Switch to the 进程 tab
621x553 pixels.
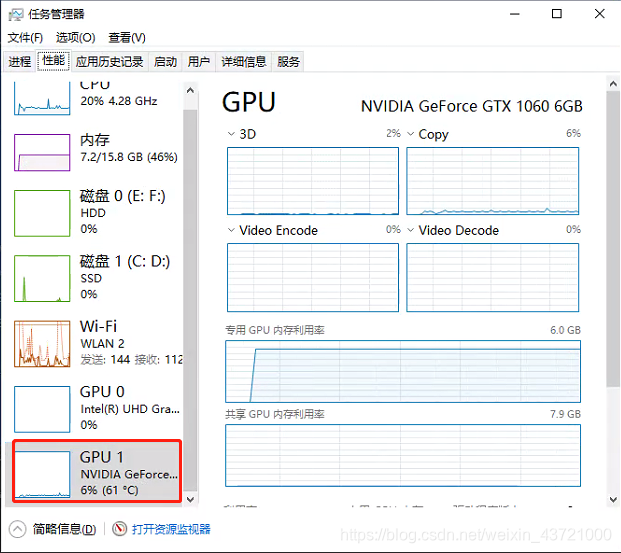pyautogui.click(x=20, y=62)
